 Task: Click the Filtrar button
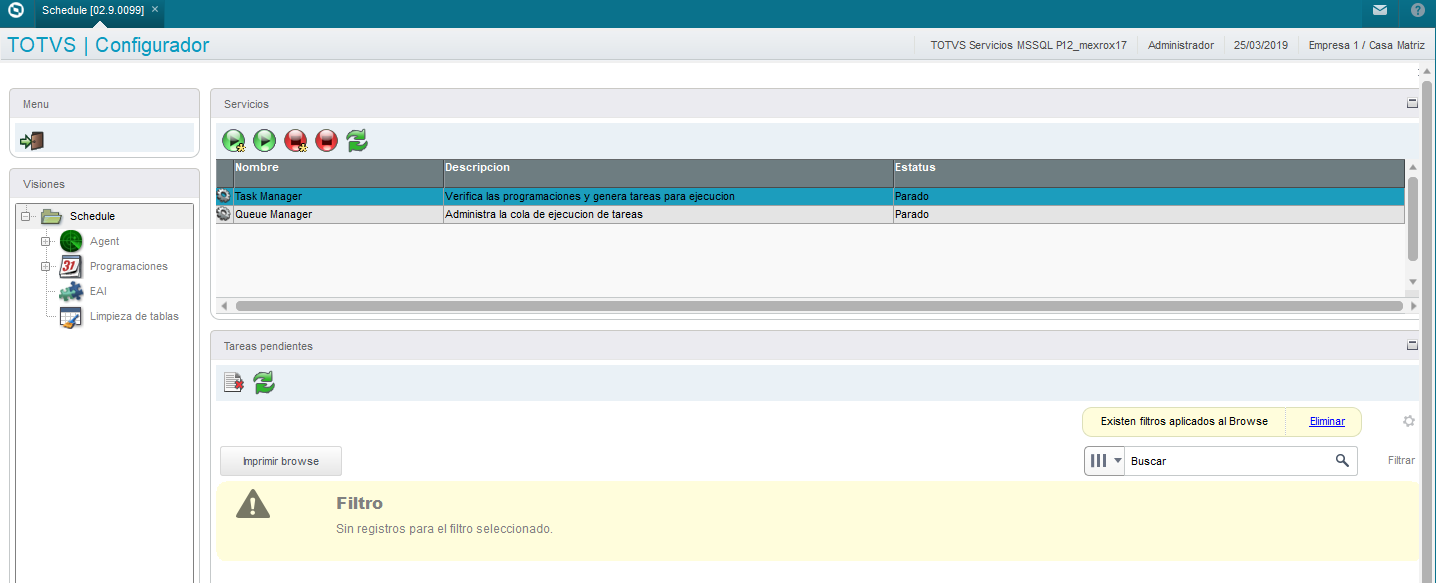(x=1401, y=460)
